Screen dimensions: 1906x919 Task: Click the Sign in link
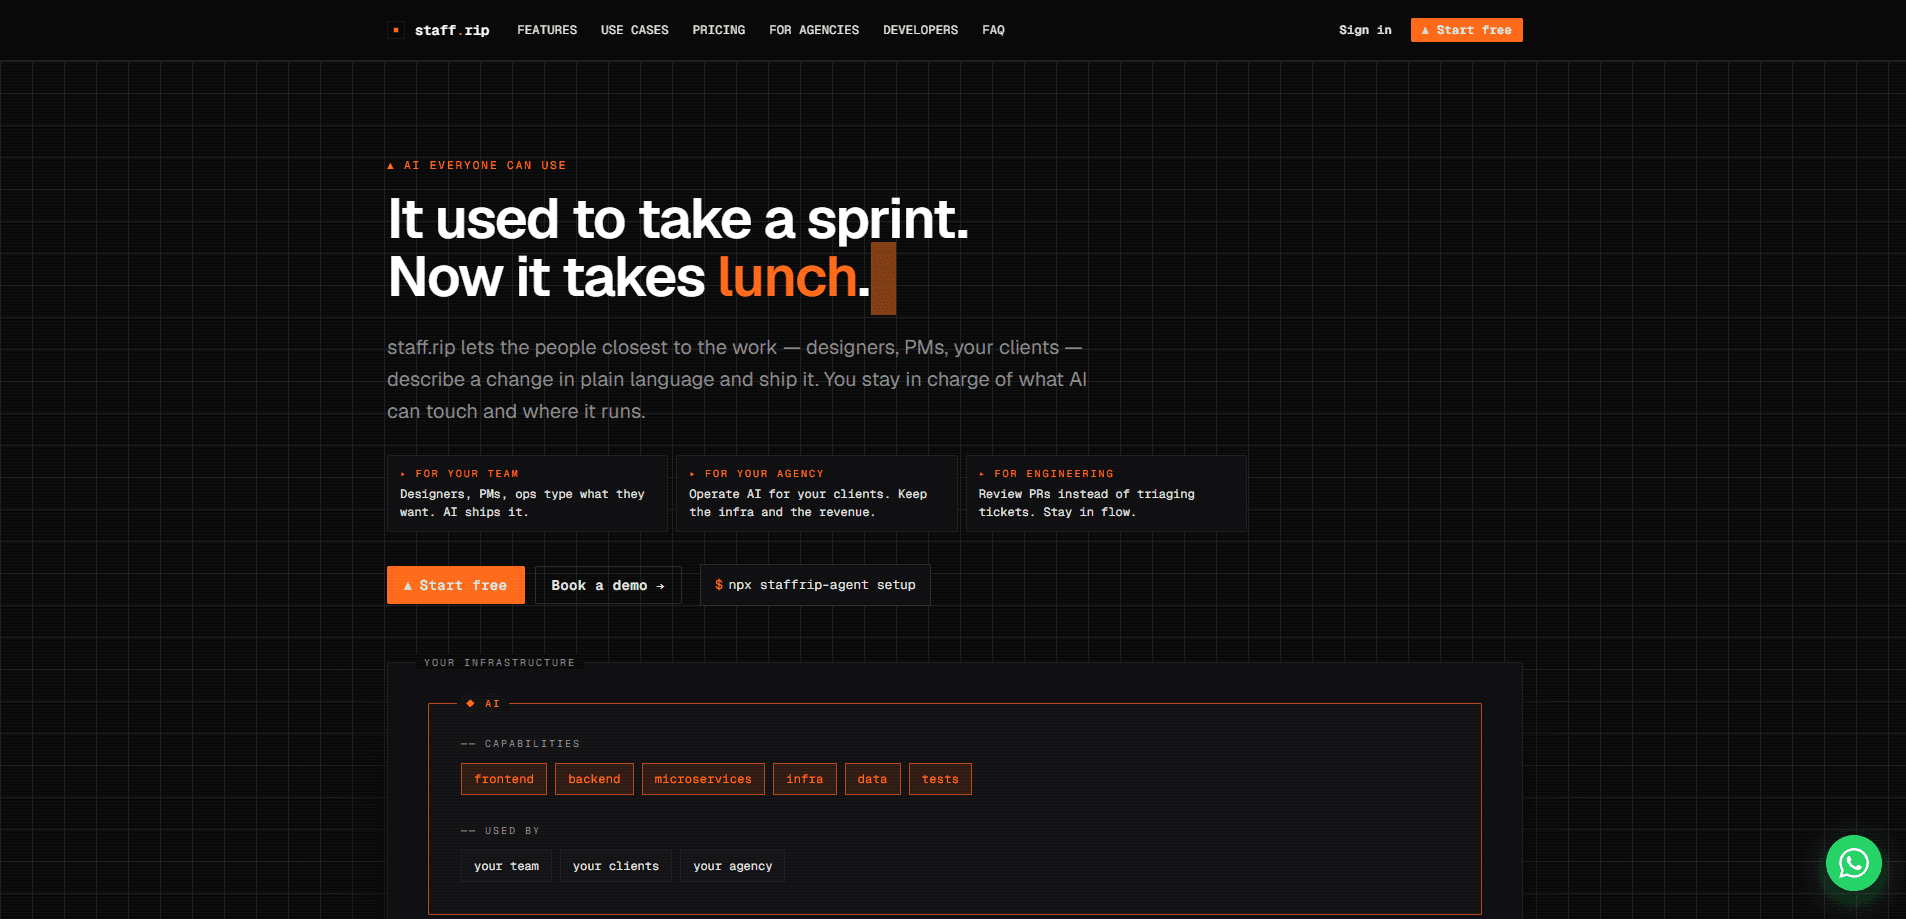tap(1365, 30)
